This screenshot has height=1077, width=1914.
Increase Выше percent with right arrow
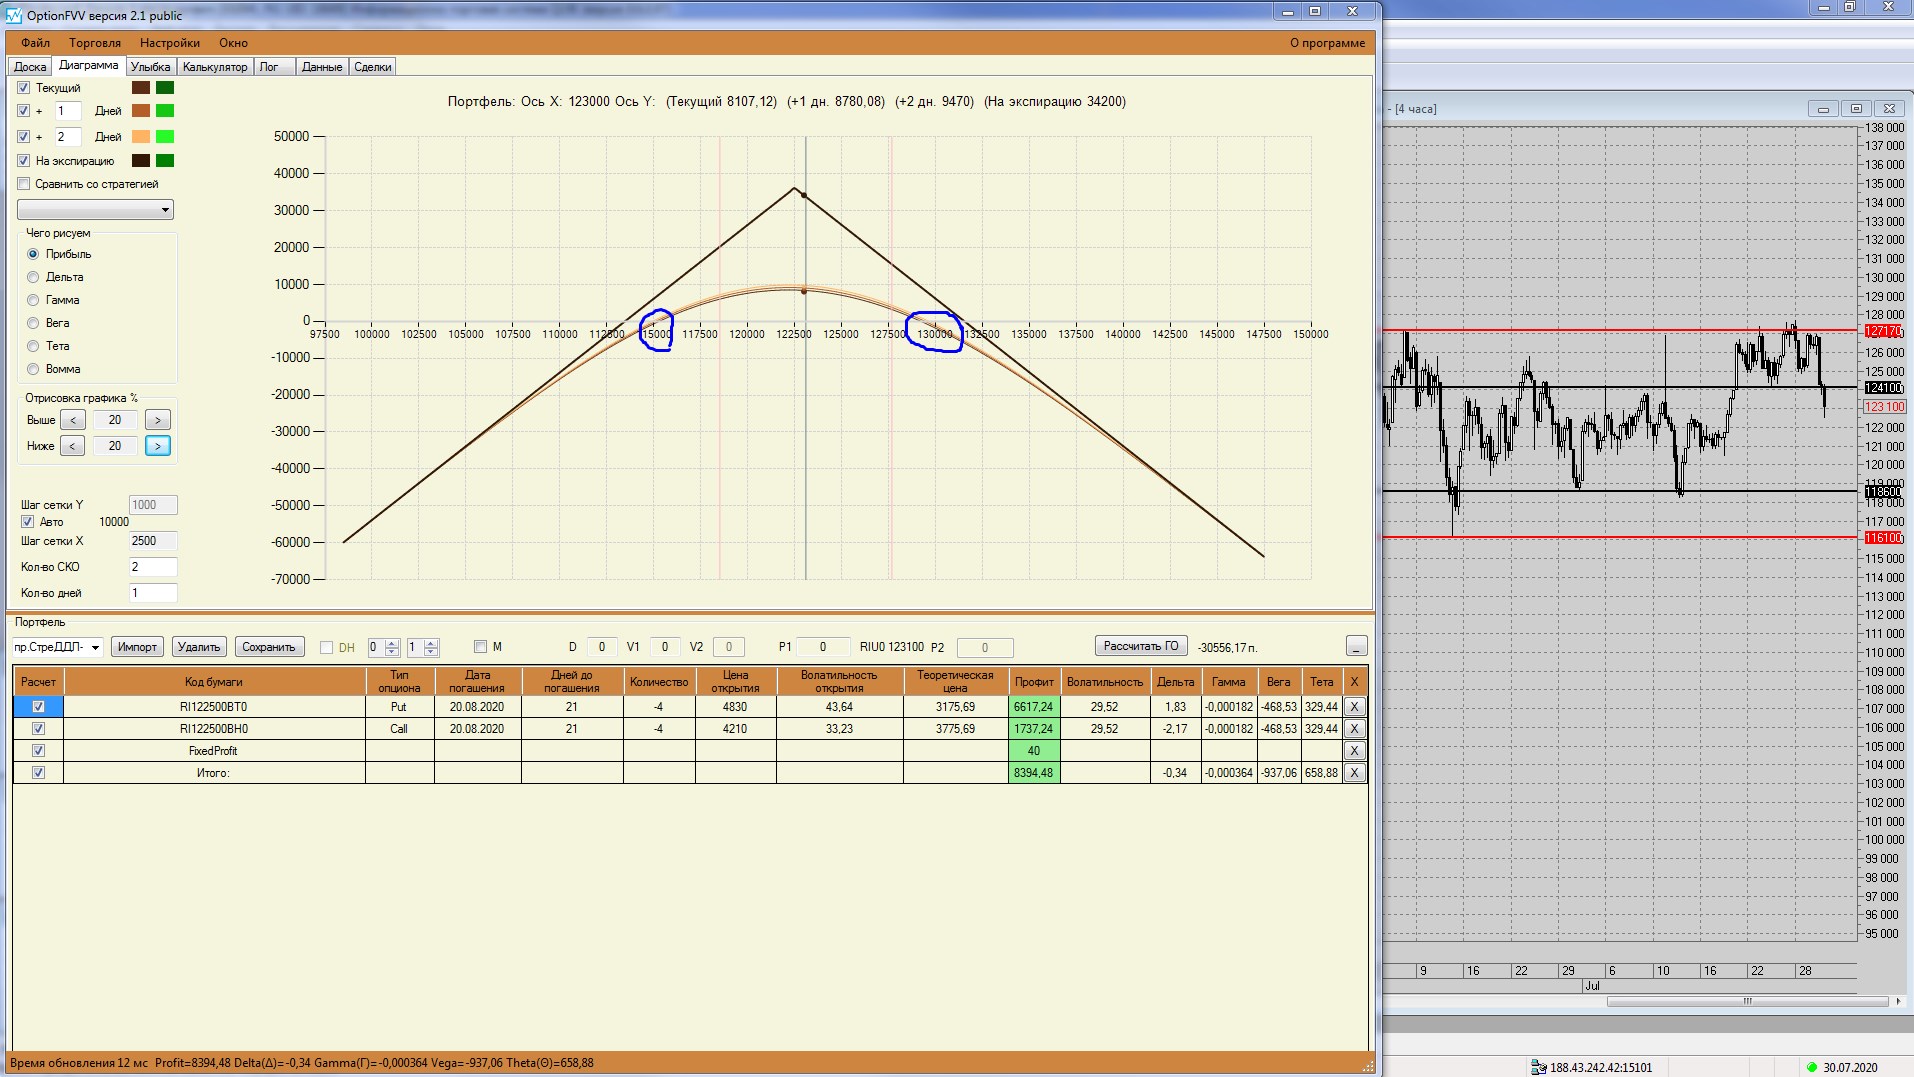pyautogui.click(x=158, y=420)
